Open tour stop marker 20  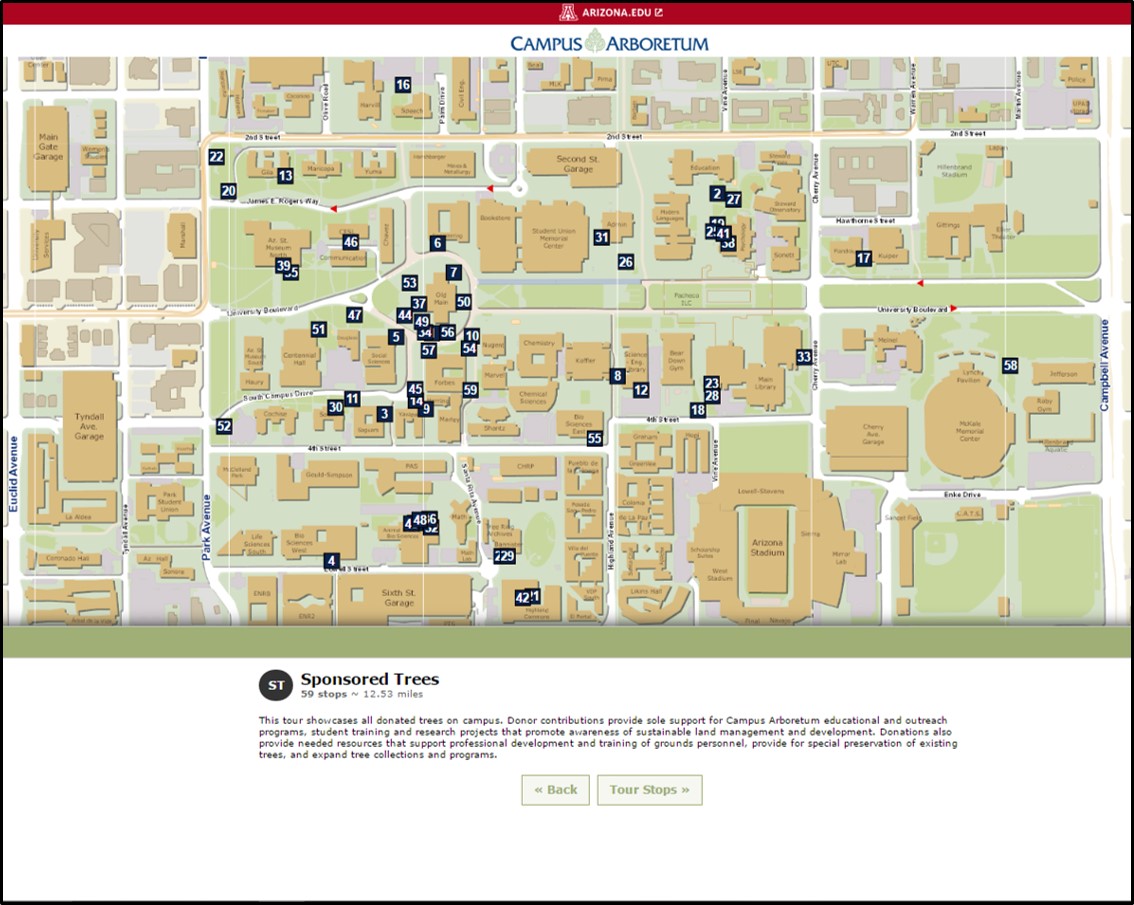(x=229, y=191)
